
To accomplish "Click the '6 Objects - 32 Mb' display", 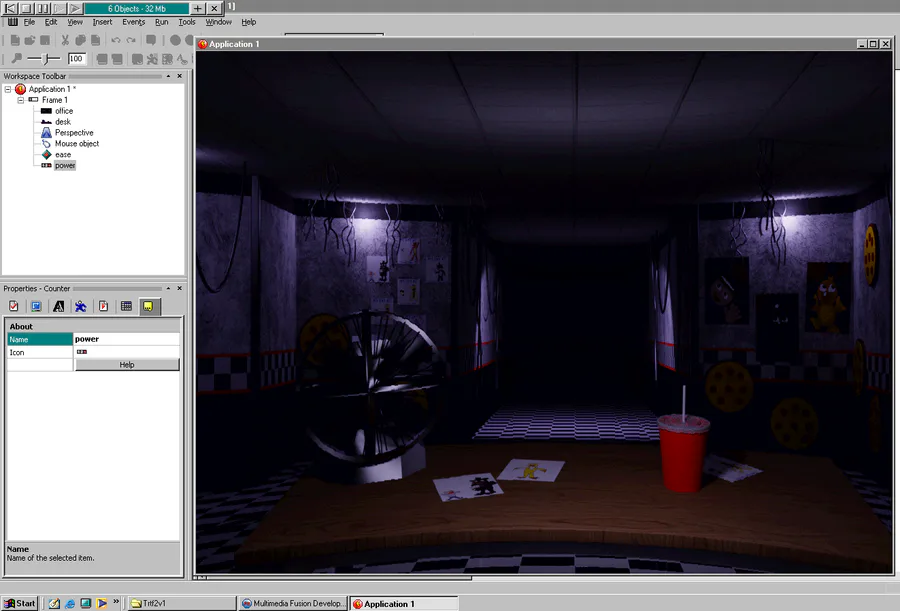I will (137, 9).
